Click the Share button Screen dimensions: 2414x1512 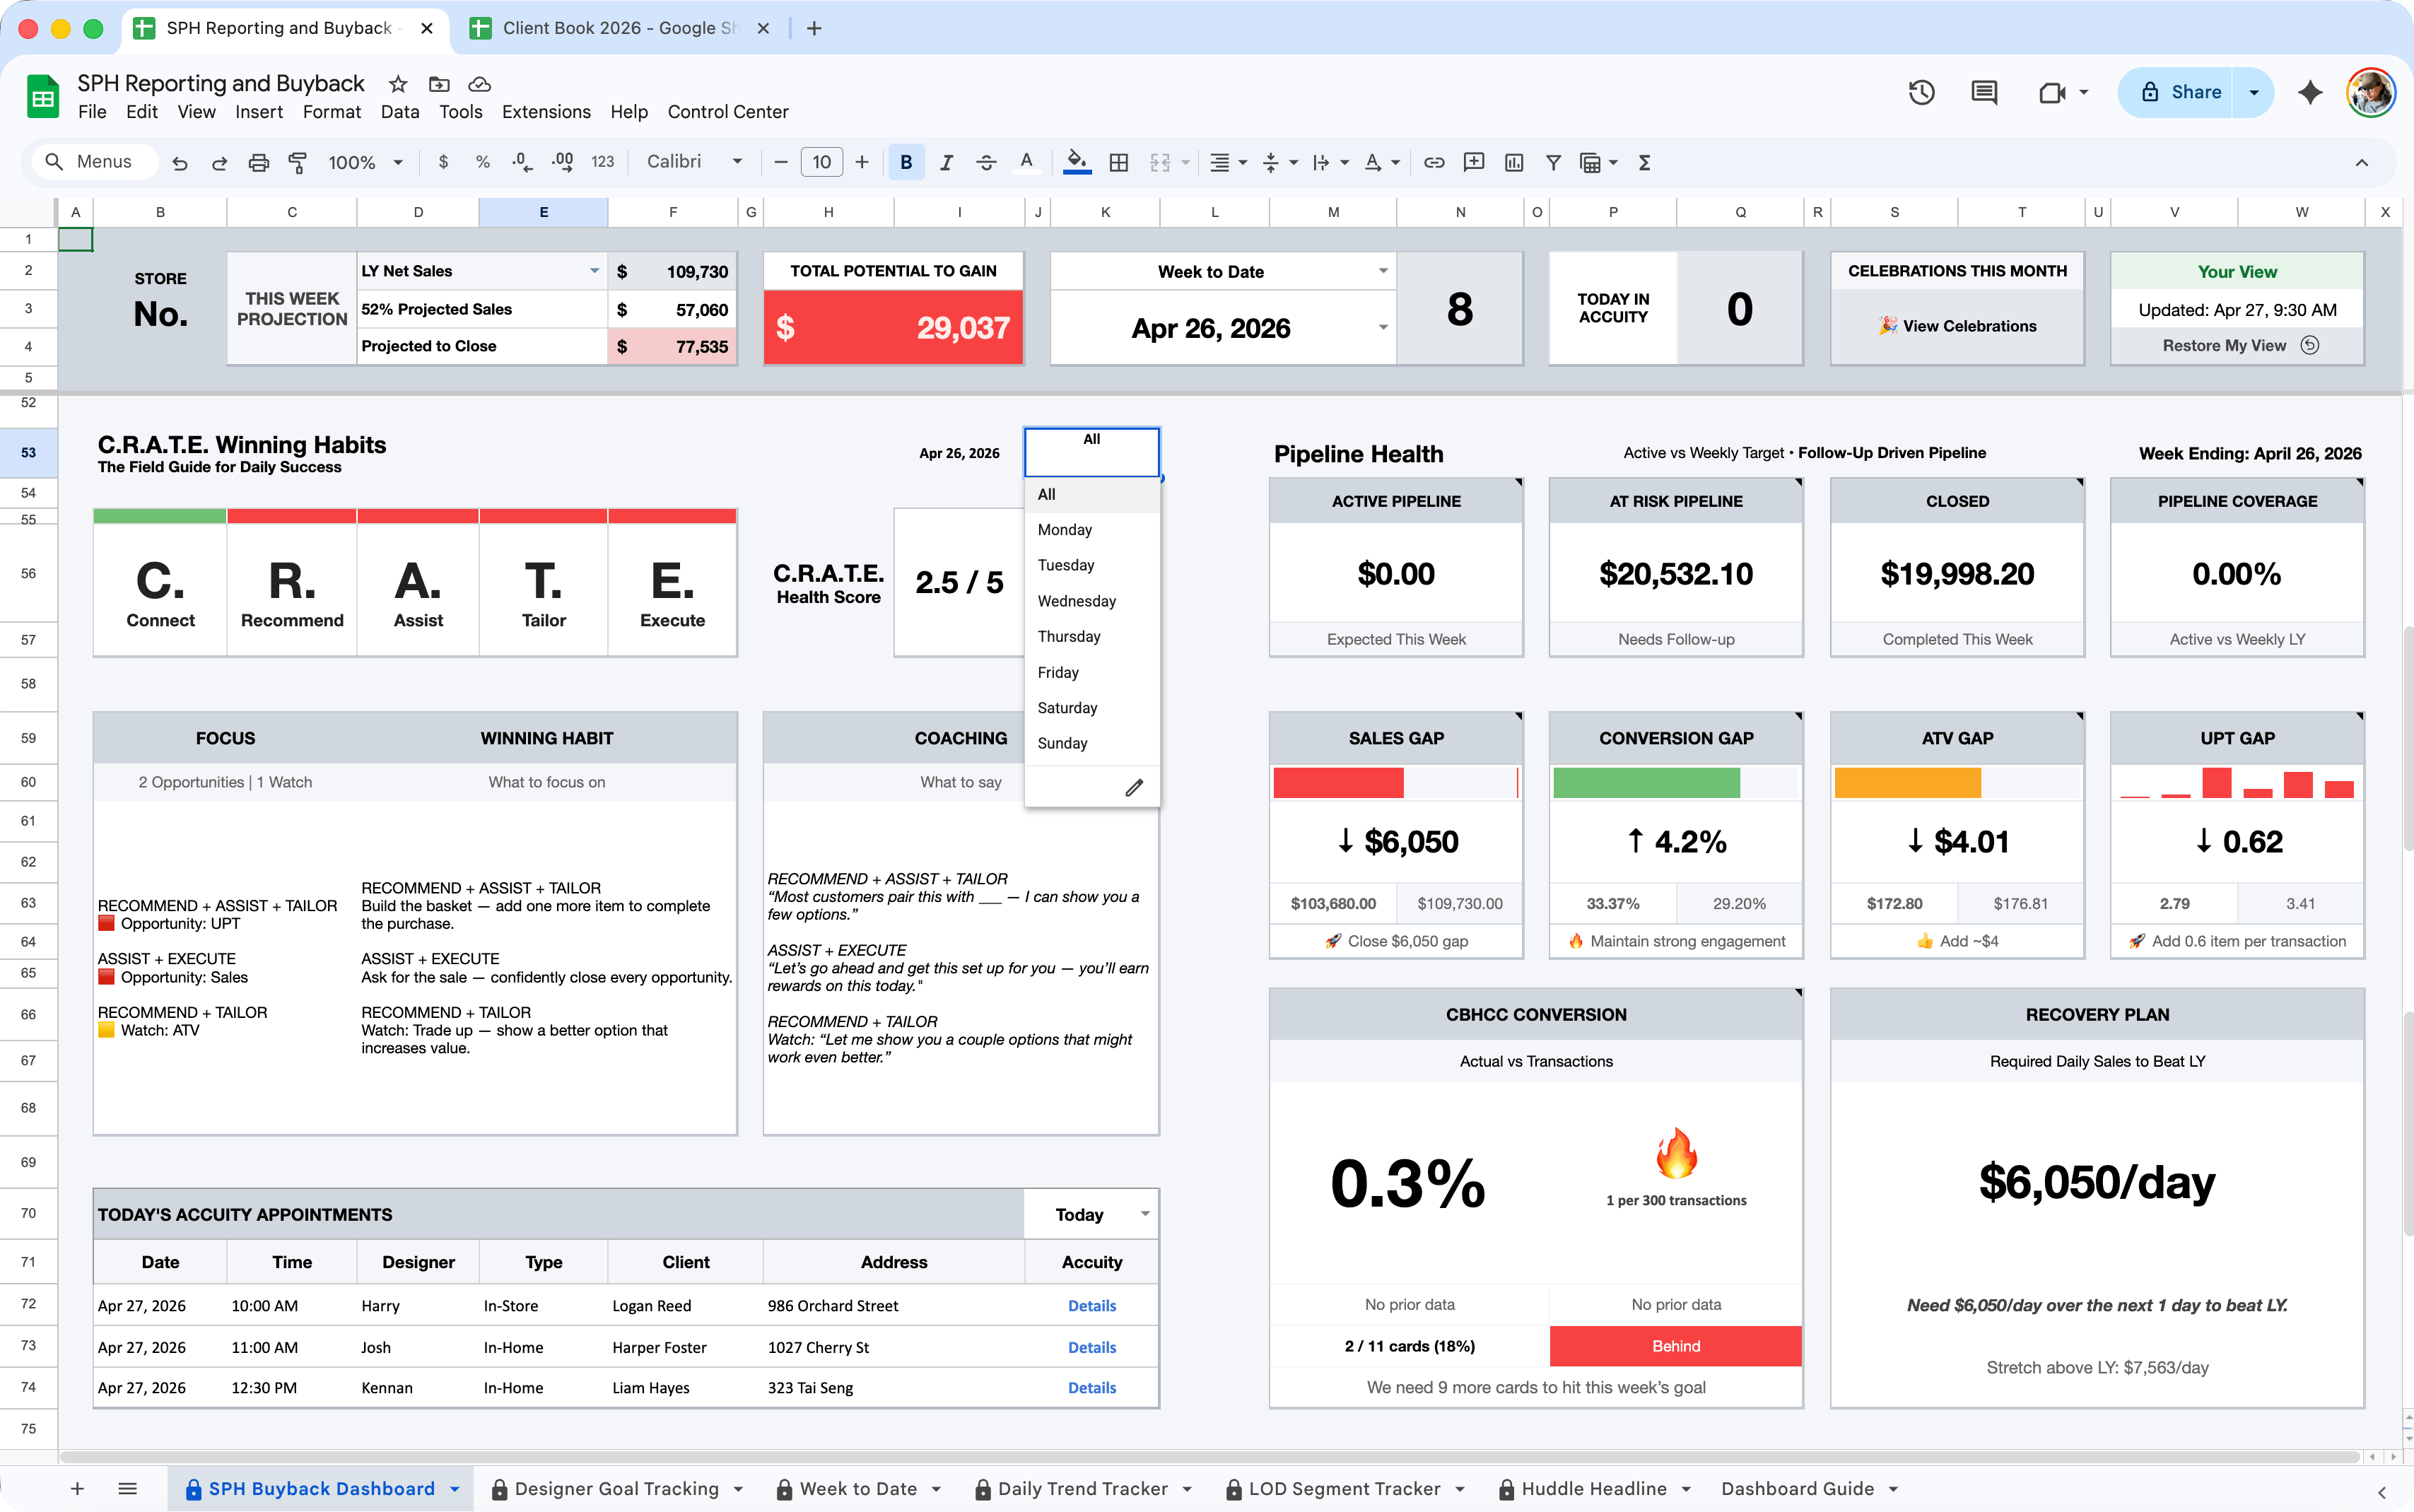point(2181,93)
